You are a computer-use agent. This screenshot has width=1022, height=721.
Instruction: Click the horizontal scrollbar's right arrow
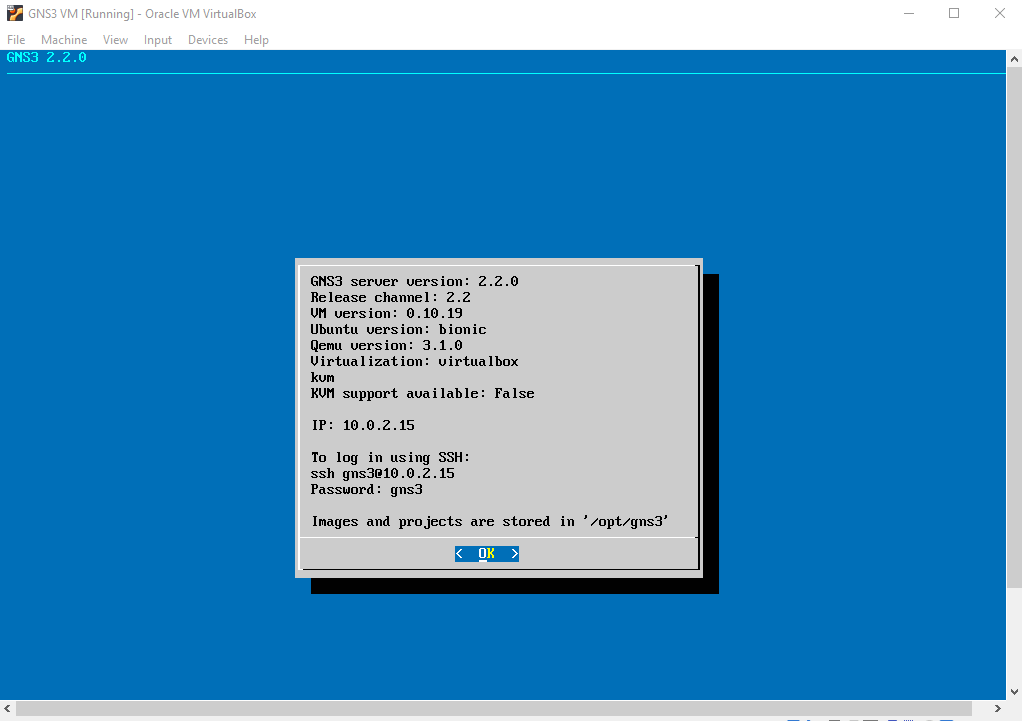[997, 708]
